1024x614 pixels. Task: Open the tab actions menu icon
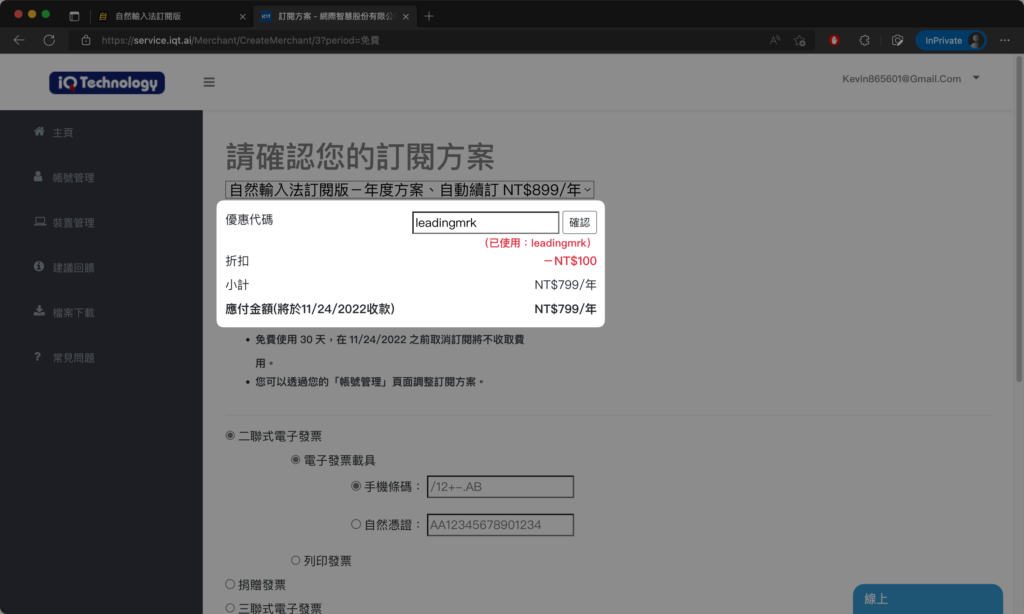(x=74, y=16)
